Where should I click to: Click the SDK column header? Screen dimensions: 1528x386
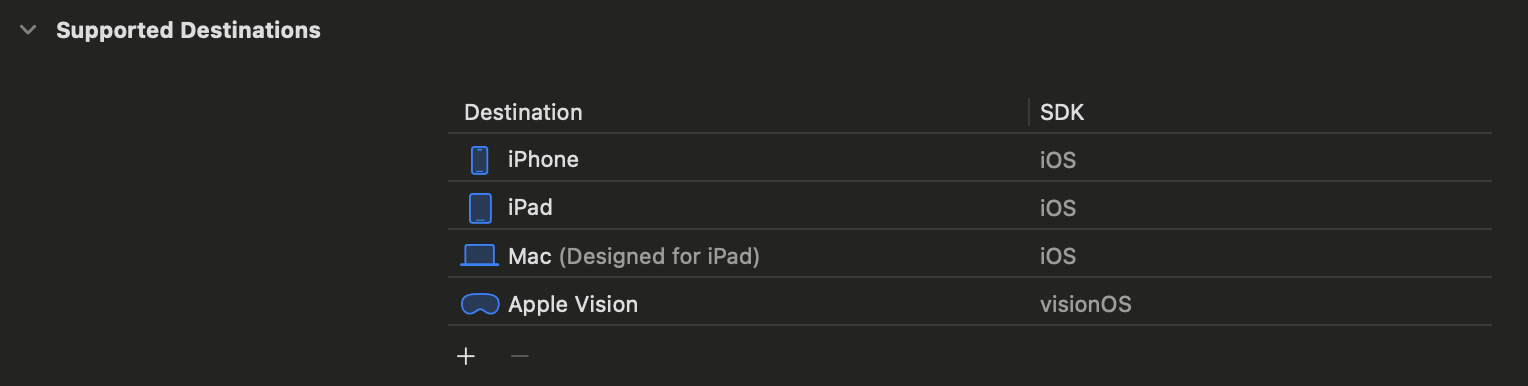pyautogui.click(x=1062, y=113)
